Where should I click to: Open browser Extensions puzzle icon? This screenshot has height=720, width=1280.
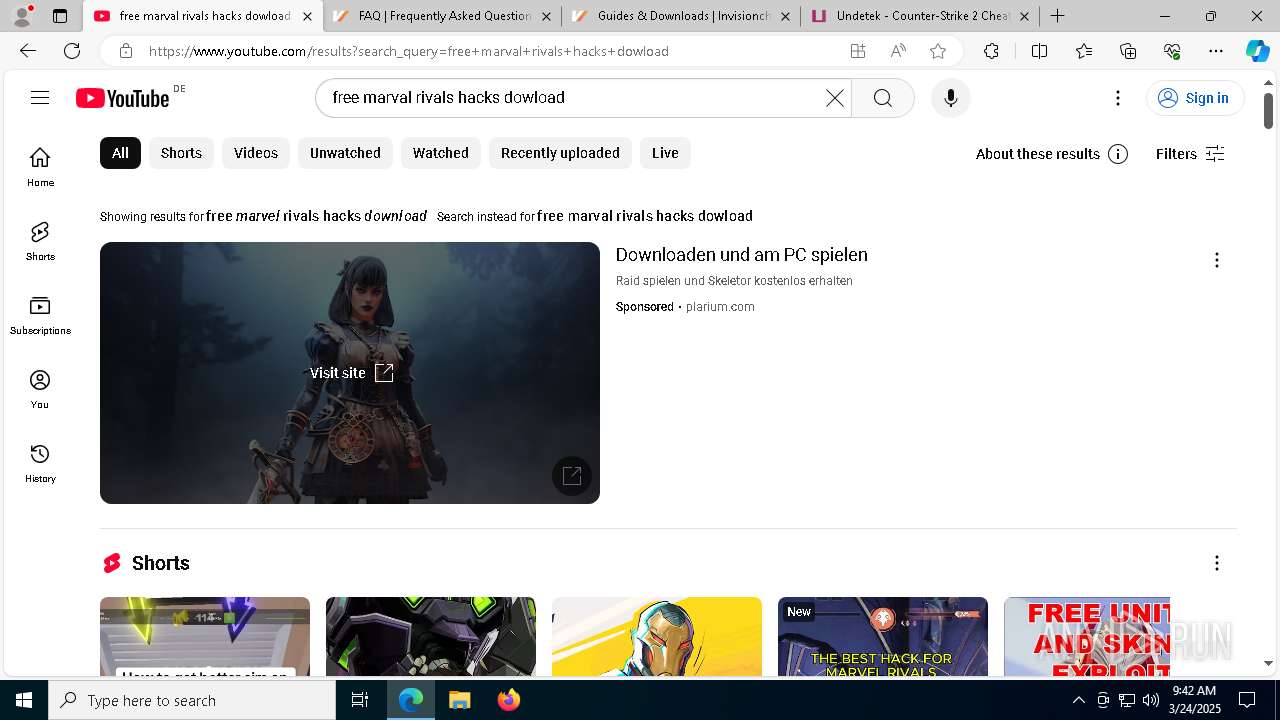click(x=991, y=51)
